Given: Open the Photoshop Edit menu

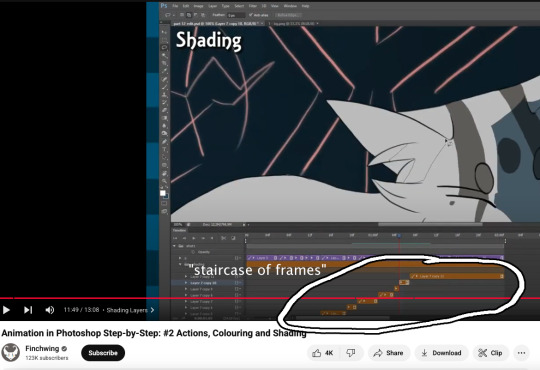Looking at the screenshot, I should pyautogui.click(x=186, y=6).
